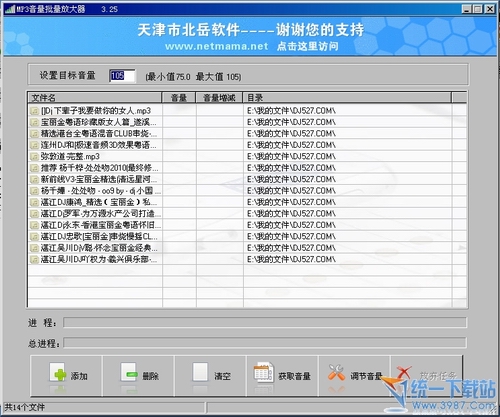Click music icon of 弥敦道-完整.mp3

(x=34, y=156)
